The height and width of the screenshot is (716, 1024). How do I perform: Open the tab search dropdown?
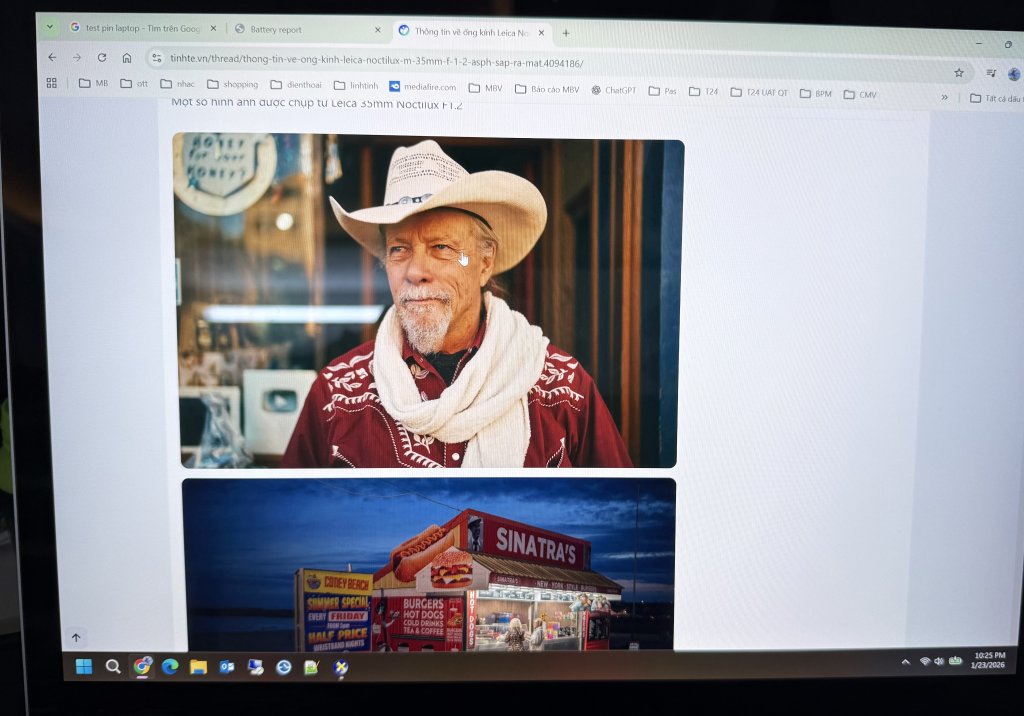51,27
